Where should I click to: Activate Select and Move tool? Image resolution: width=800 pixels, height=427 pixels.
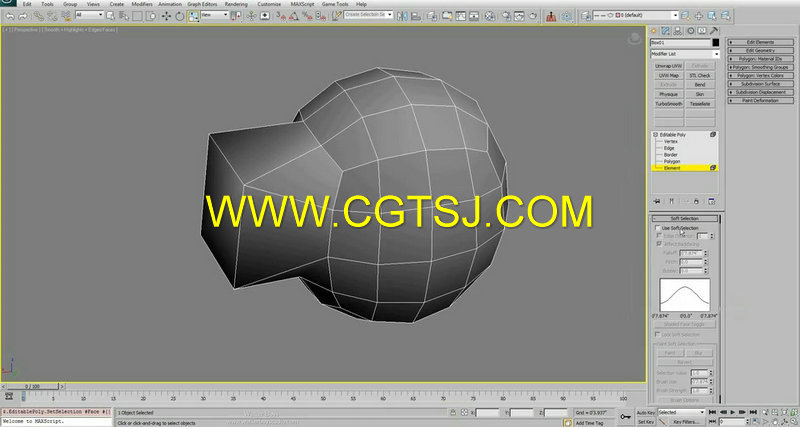click(166, 16)
